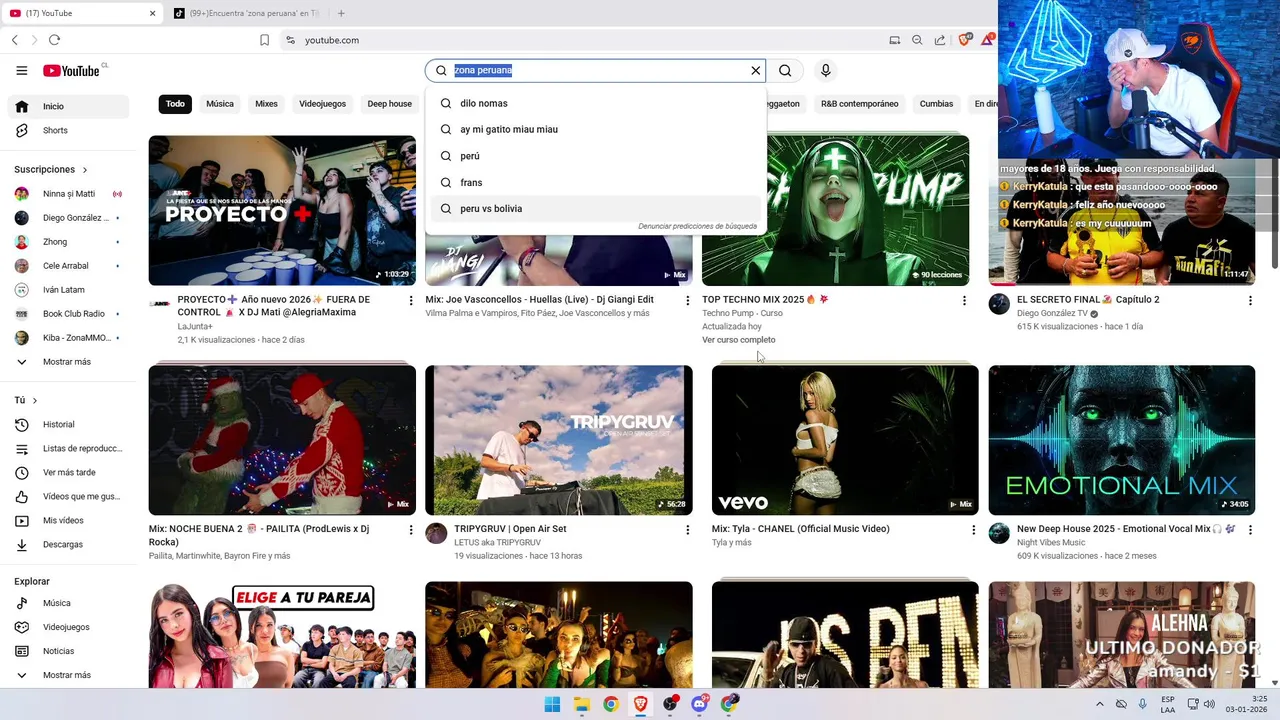Open new browser tab with plus
This screenshot has height=720, width=1280.
tap(341, 13)
